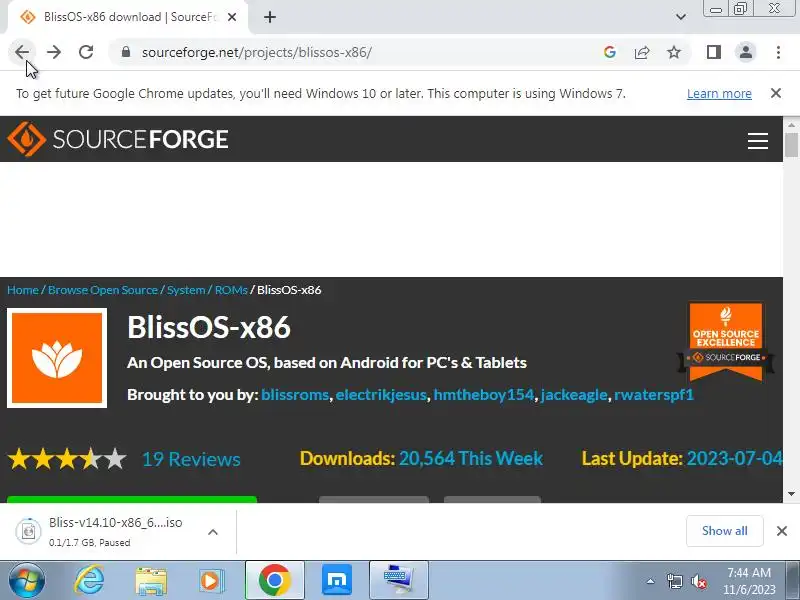This screenshot has width=800, height=600.
Task: Go to the Home breadcrumb
Action: [x=22, y=290]
